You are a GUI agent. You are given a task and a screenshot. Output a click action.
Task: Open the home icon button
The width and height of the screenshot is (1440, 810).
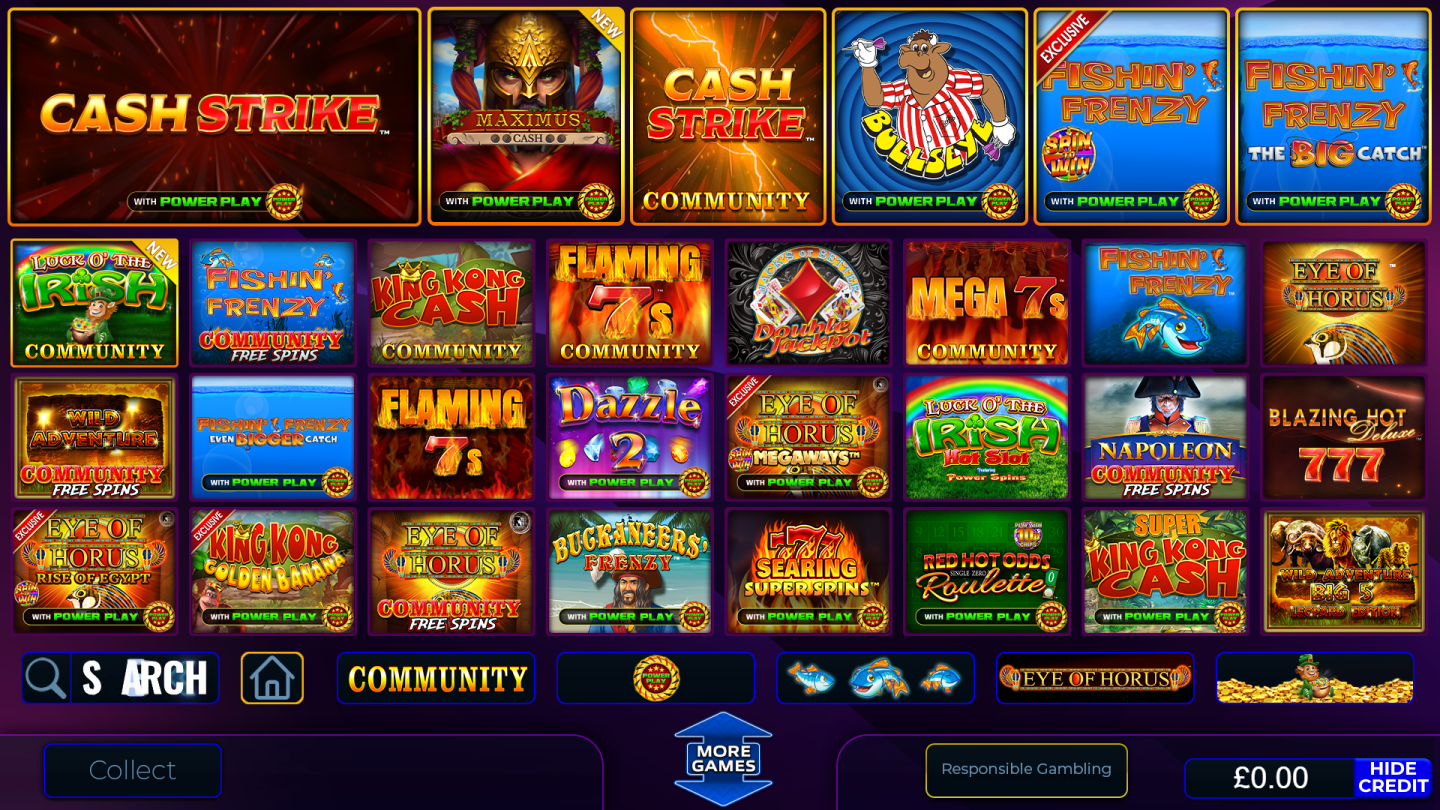click(272, 678)
